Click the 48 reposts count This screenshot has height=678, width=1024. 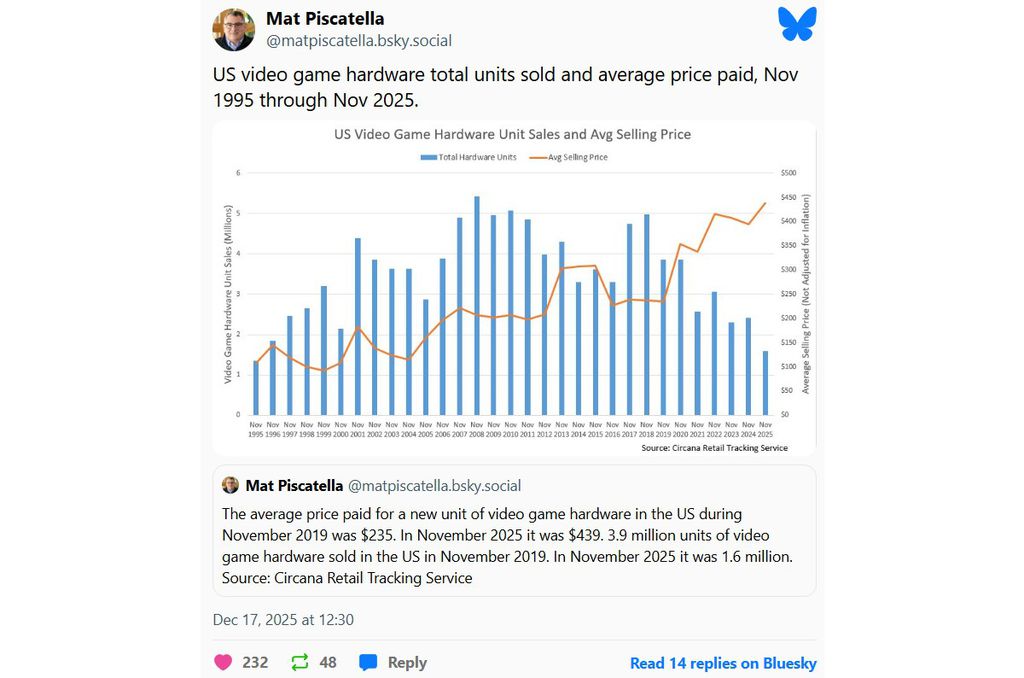point(328,662)
